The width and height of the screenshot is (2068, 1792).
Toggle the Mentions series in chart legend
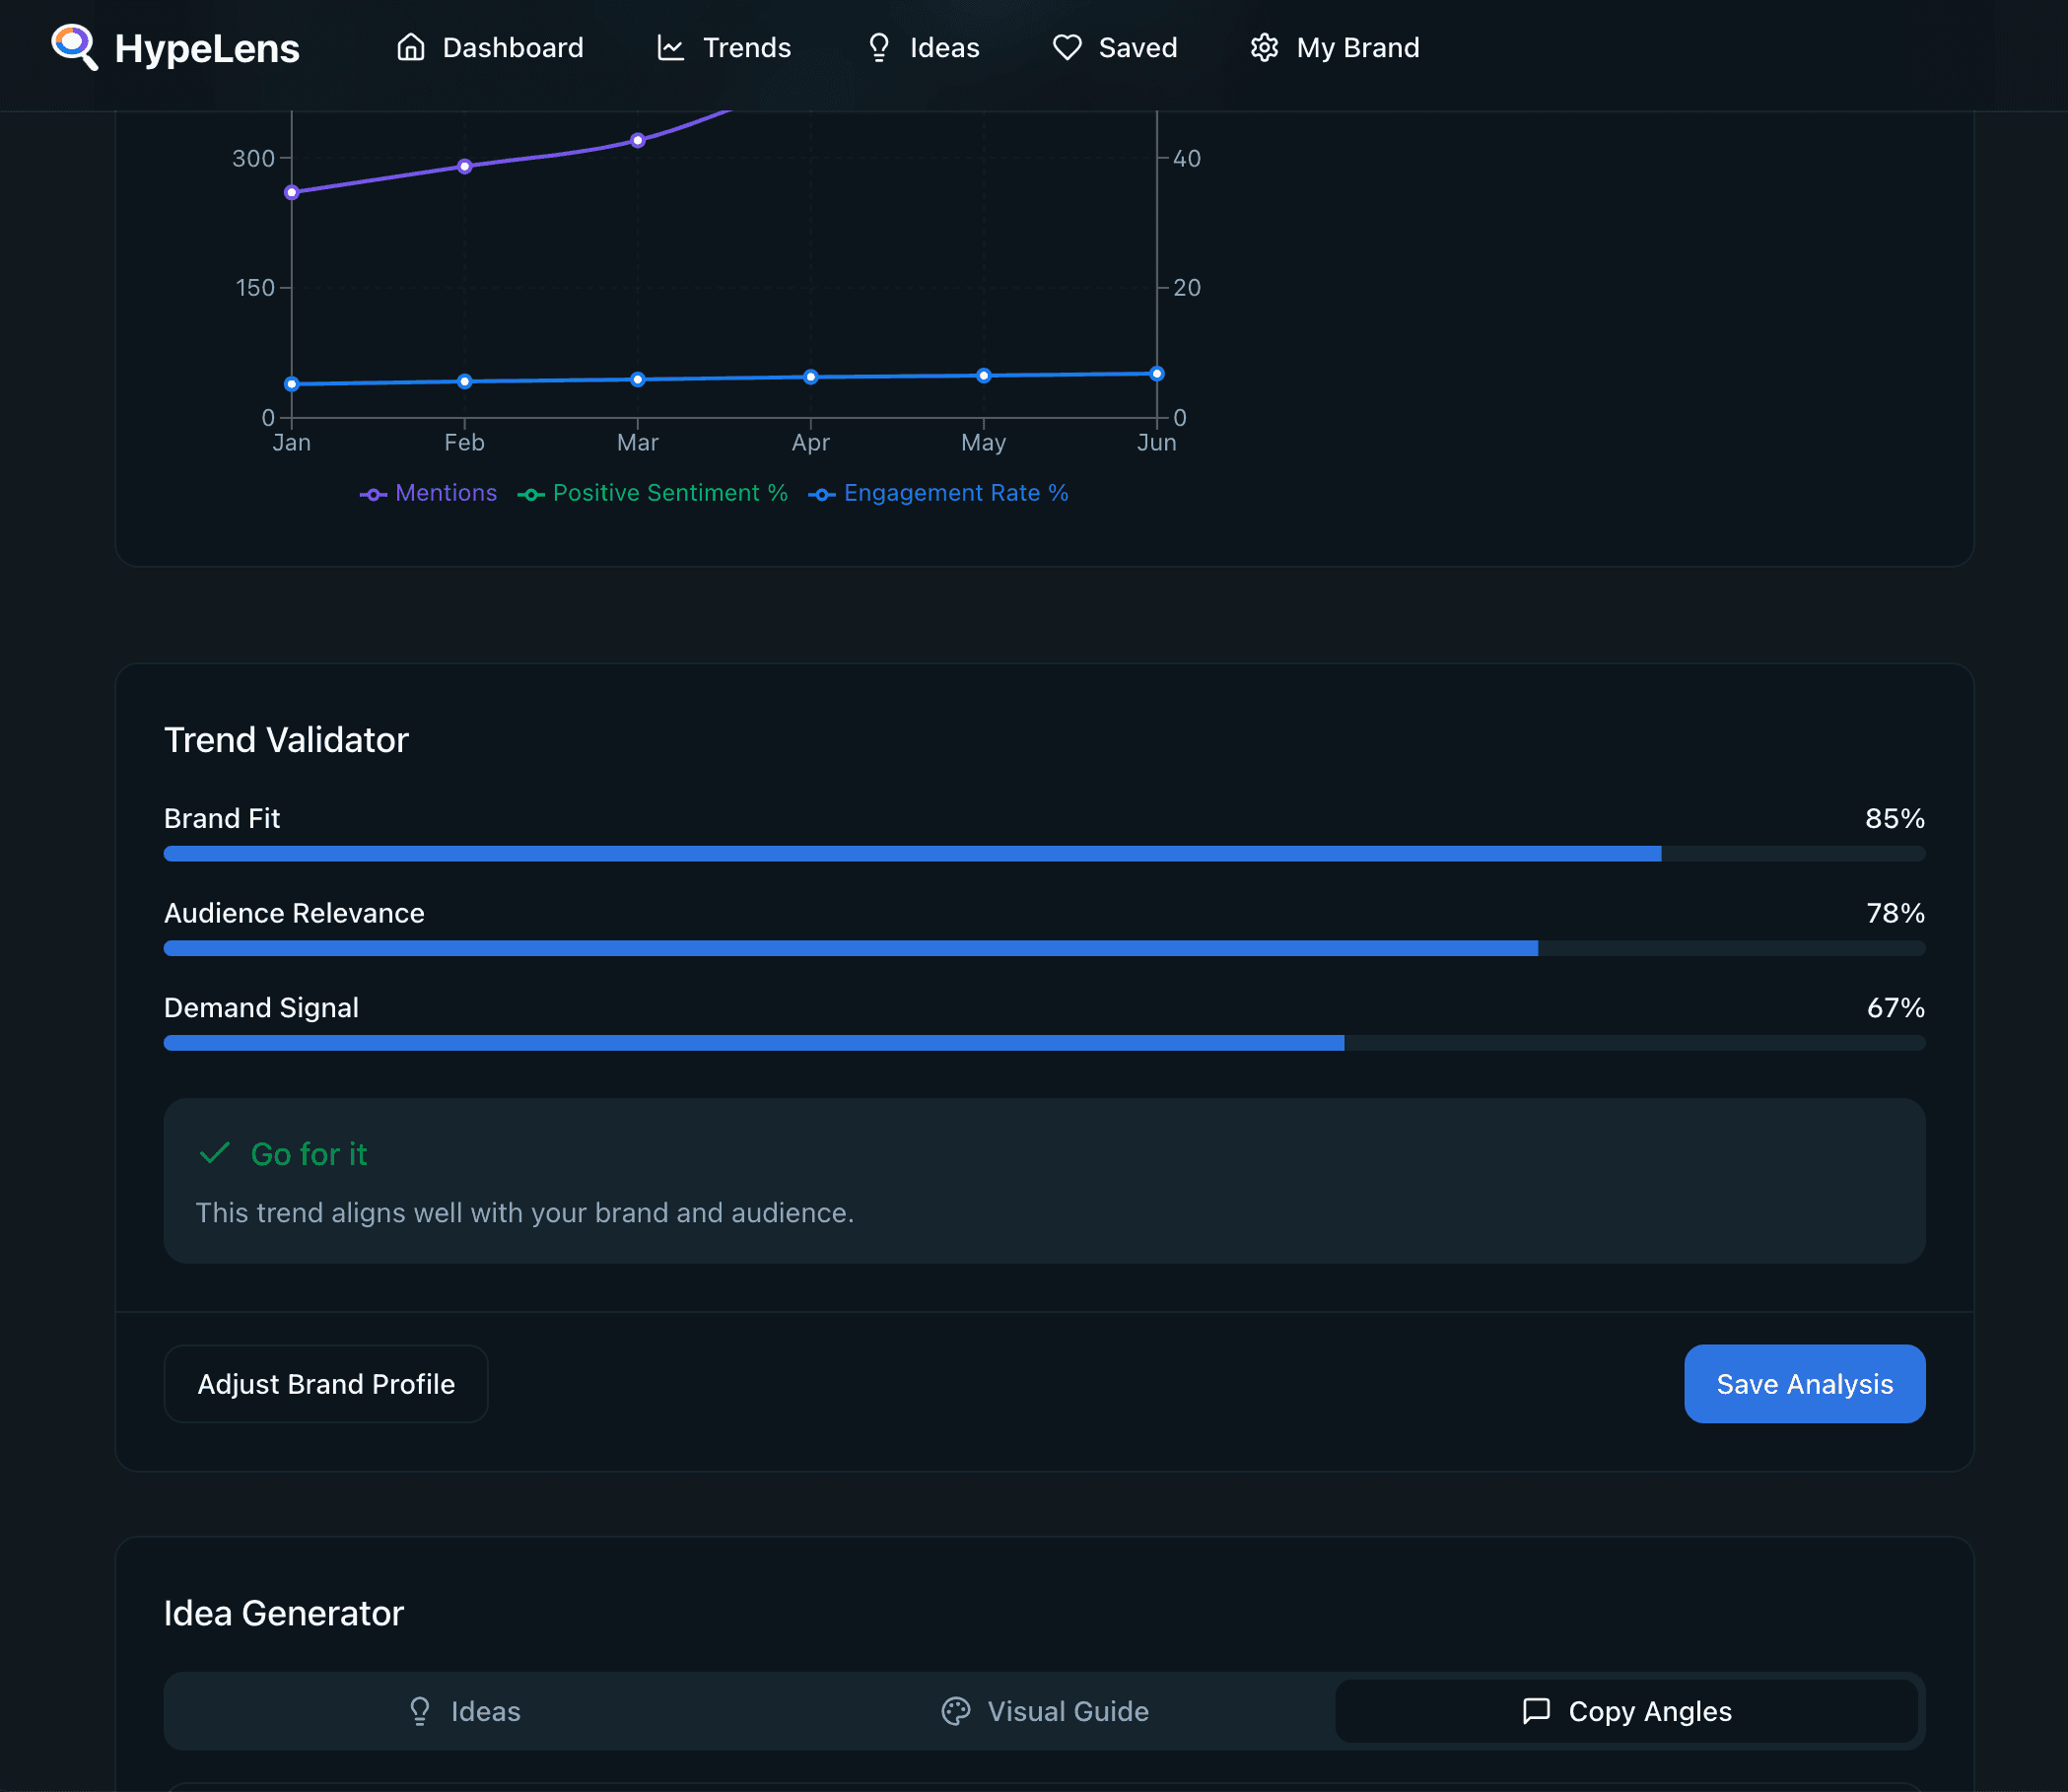(x=428, y=493)
